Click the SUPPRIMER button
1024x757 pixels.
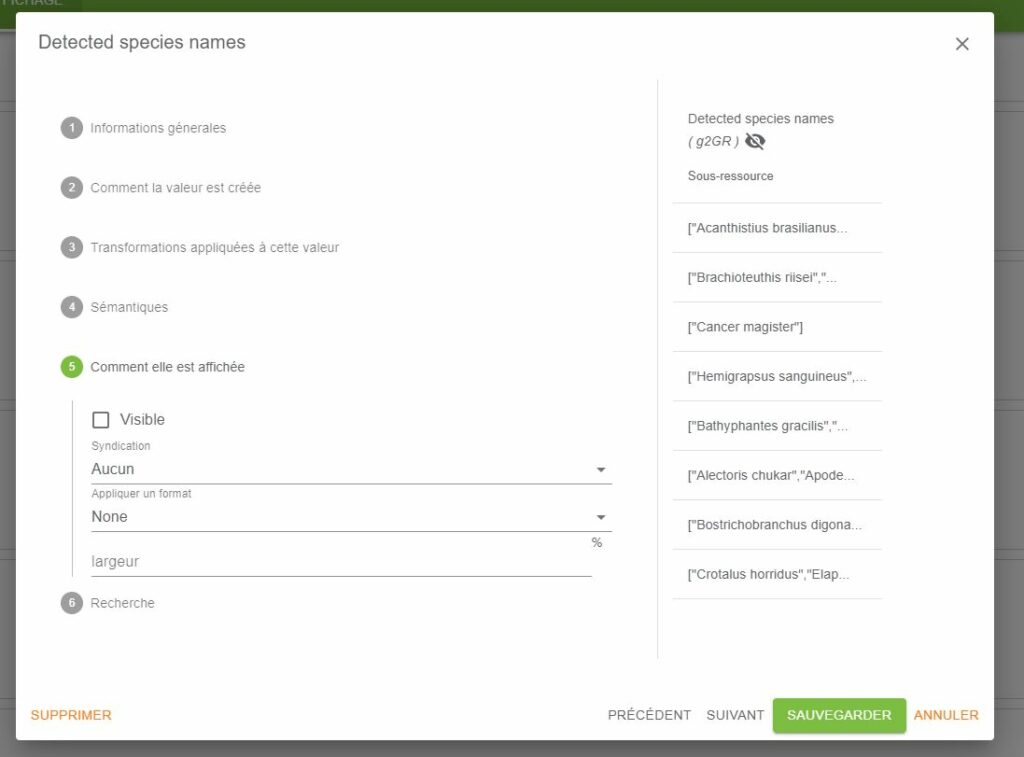71,715
